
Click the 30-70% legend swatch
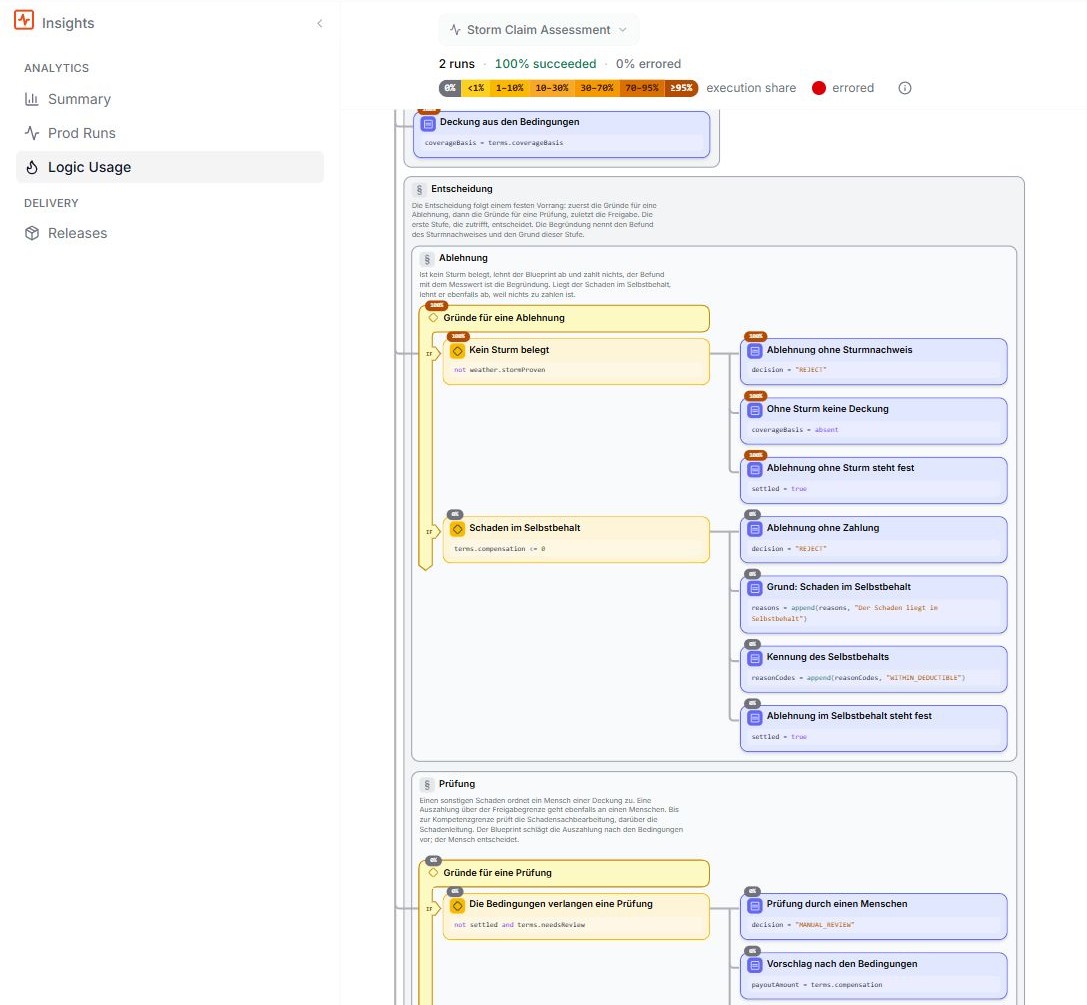point(597,88)
